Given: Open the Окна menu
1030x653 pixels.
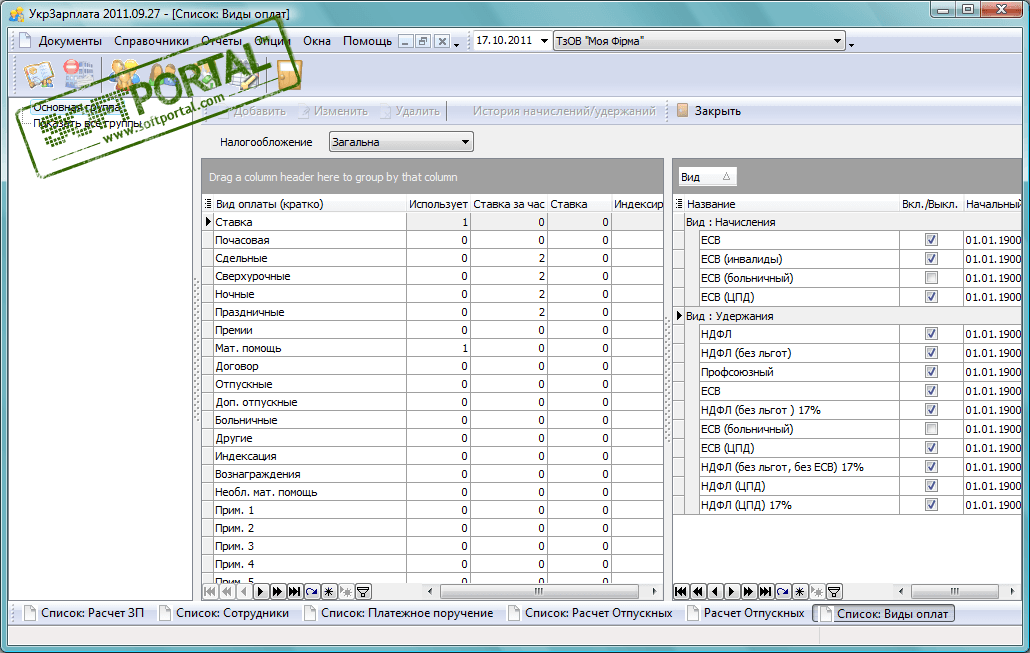Looking at the screenshot, I should (x=317, y=41).
